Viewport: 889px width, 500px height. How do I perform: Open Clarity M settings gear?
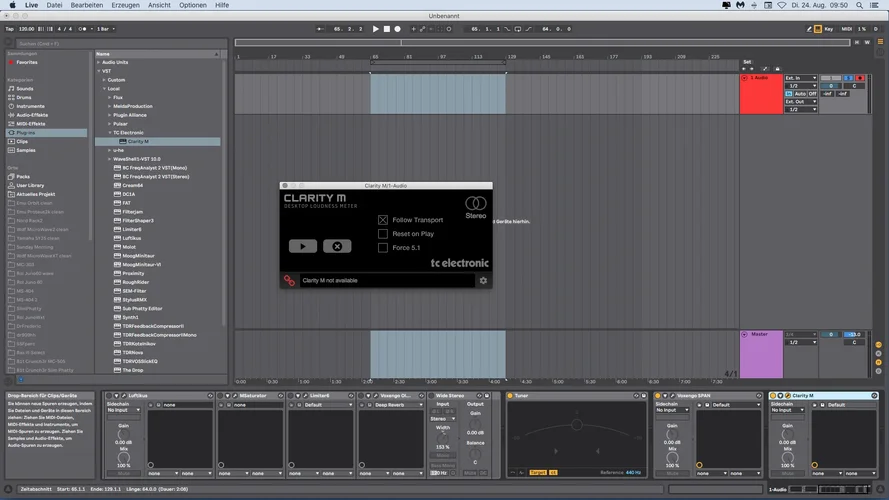coord(483,281)
